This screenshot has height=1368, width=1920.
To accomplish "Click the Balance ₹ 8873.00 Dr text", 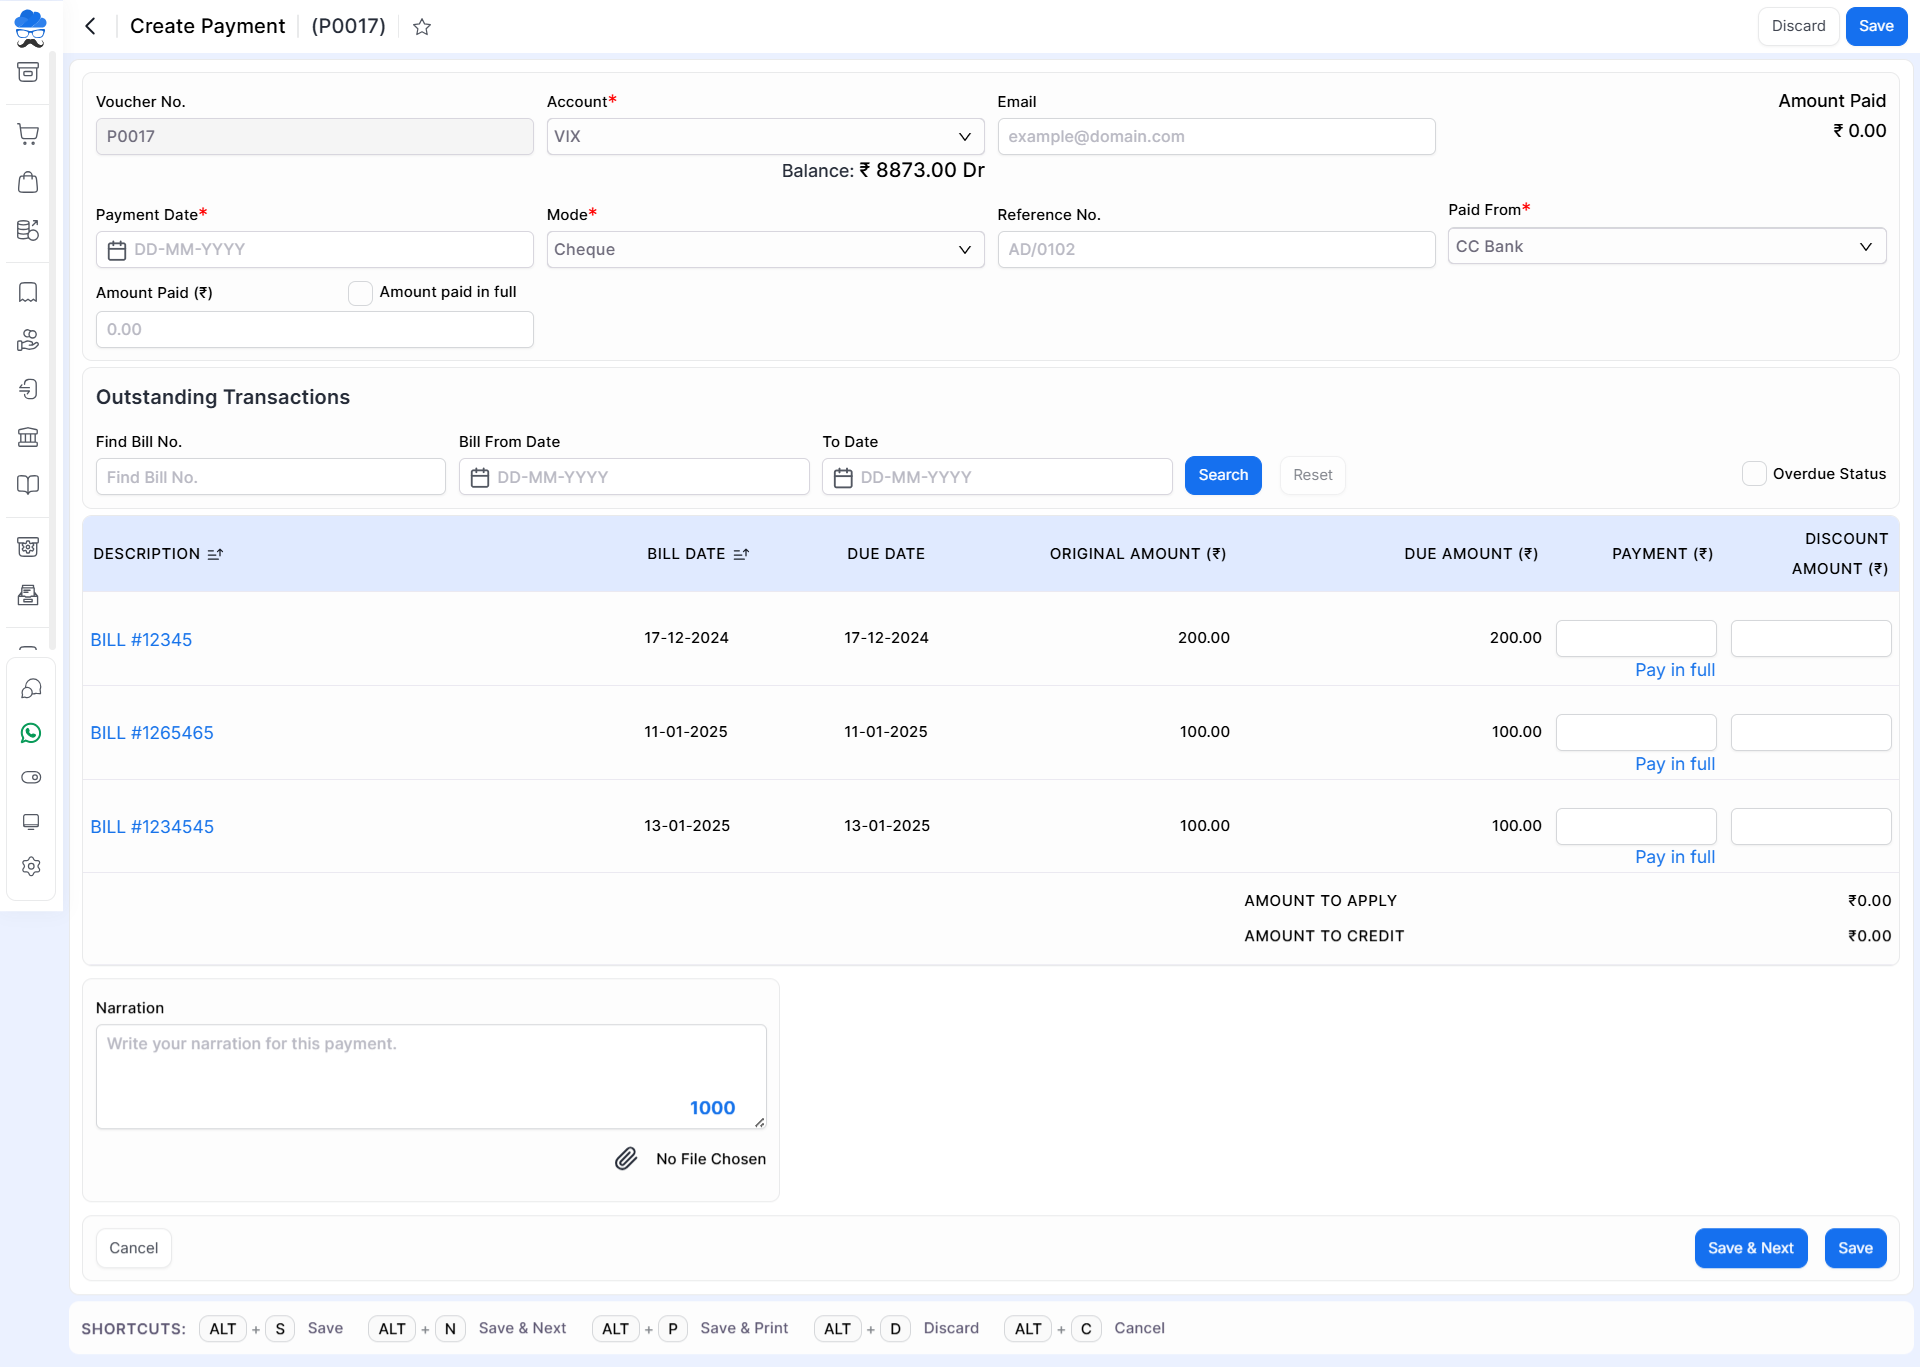I will pyautogui.click(x=883, y=171).
